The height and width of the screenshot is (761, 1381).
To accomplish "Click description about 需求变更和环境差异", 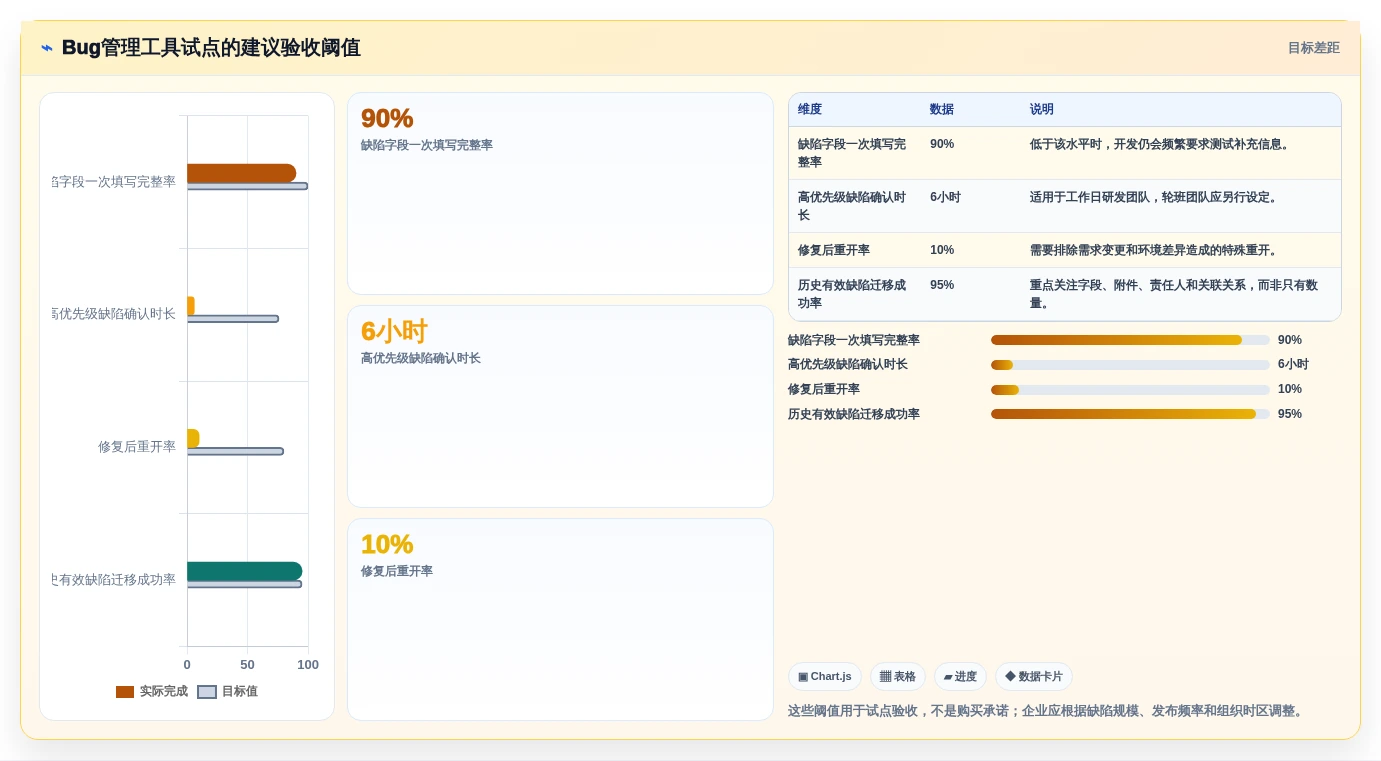I will click(1154, 250).
